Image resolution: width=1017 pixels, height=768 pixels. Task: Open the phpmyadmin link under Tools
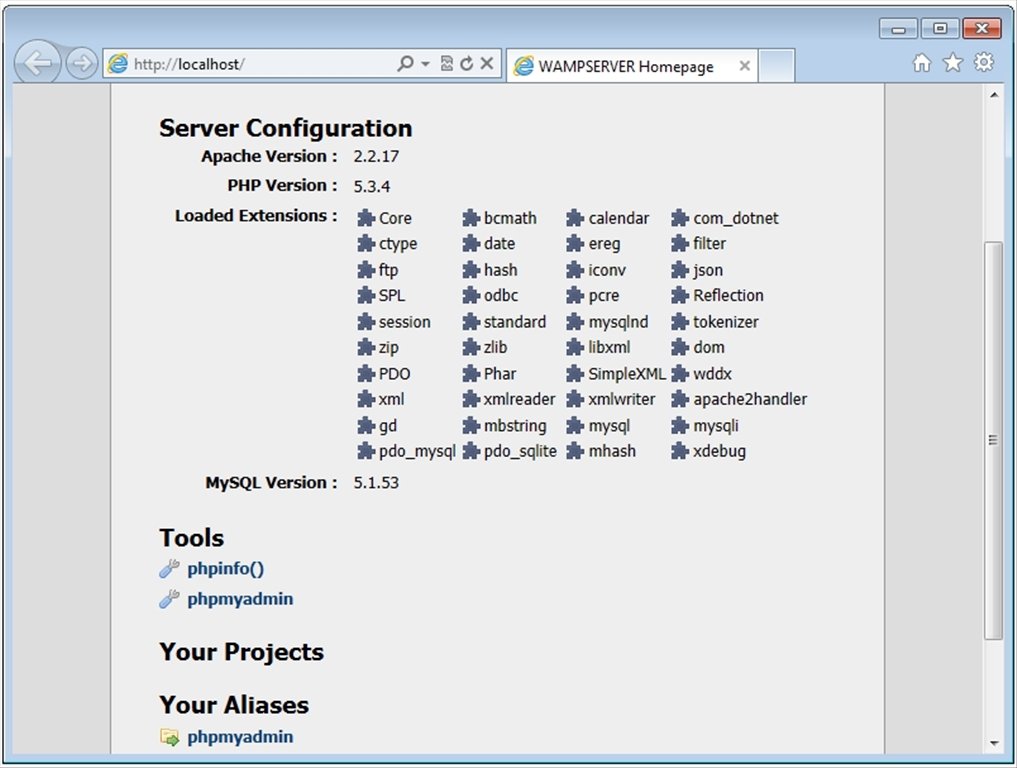tap(240, 599)
